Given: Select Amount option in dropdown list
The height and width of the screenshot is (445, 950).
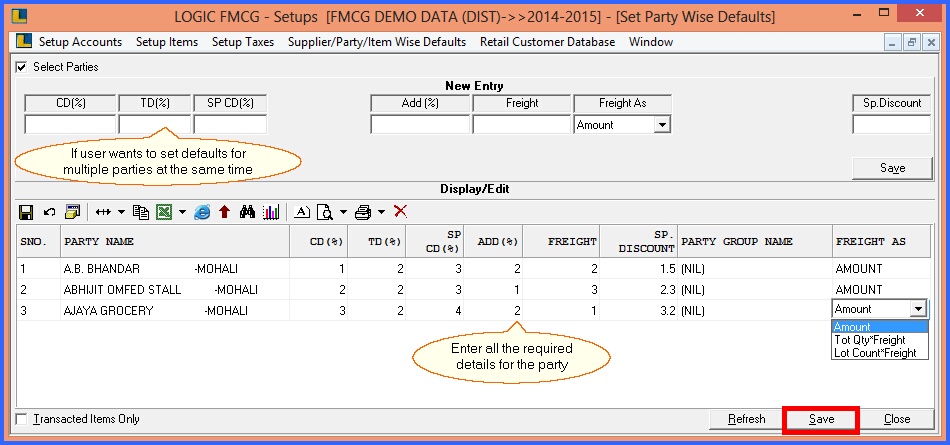Looking at the screenshot, I should (x=880, y=327).
